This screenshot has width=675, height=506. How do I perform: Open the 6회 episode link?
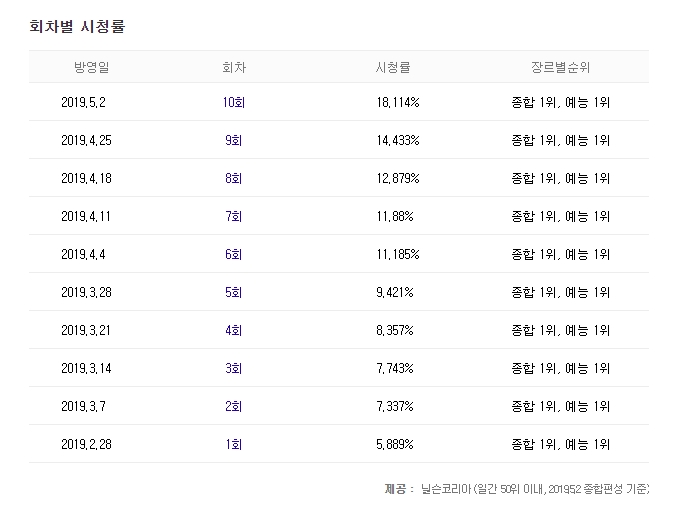234,255
